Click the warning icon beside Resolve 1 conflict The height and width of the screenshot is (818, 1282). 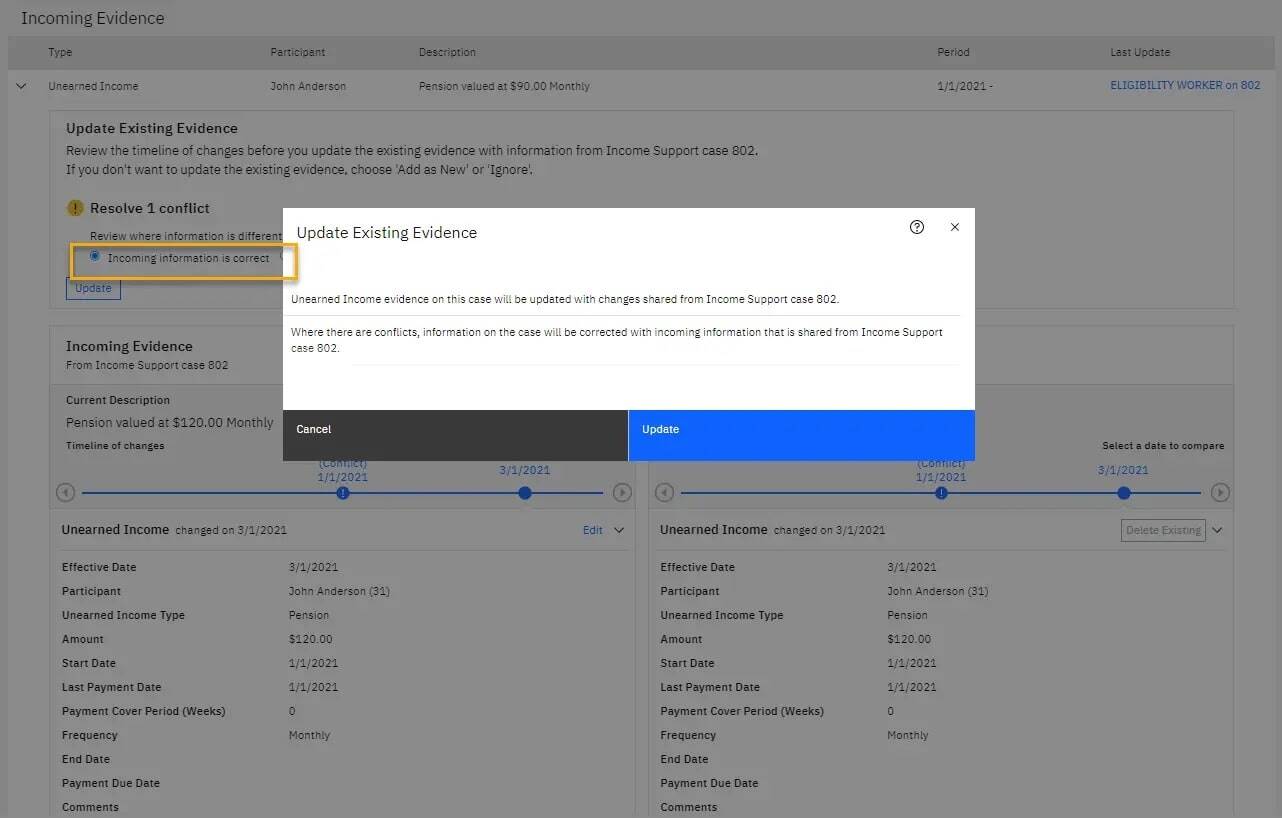point(75,208)
